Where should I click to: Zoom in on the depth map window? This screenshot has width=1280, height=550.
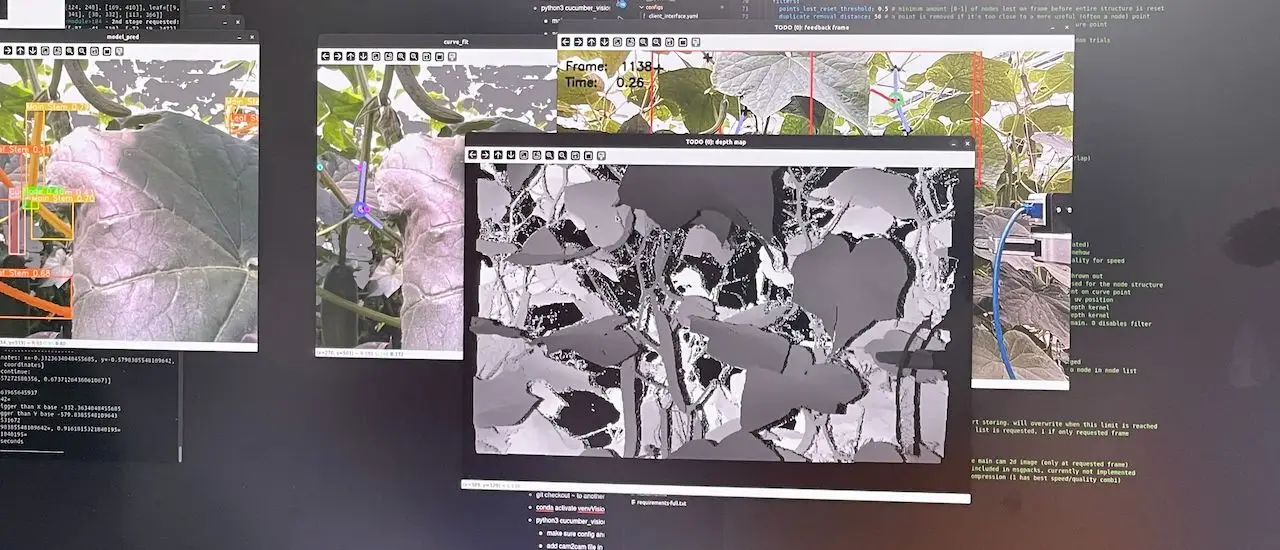(x=549, y=155)
